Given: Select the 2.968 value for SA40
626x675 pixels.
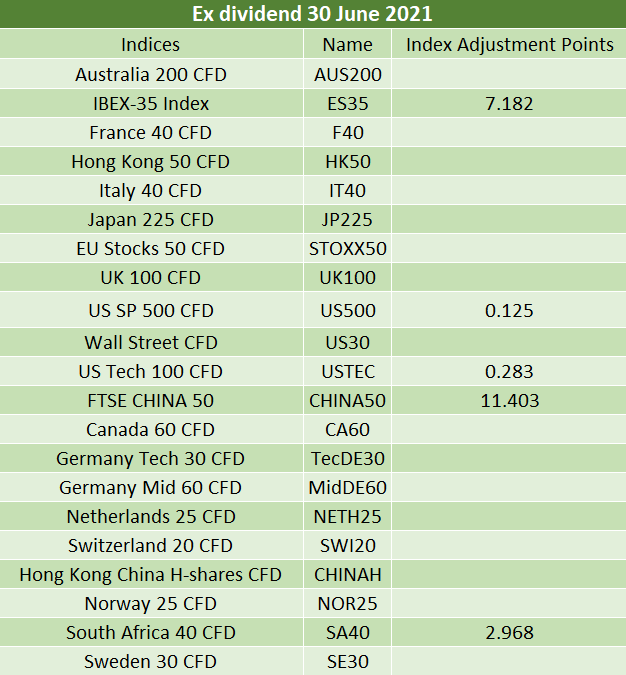Looking at the screenshot, I should pos(509,633).
